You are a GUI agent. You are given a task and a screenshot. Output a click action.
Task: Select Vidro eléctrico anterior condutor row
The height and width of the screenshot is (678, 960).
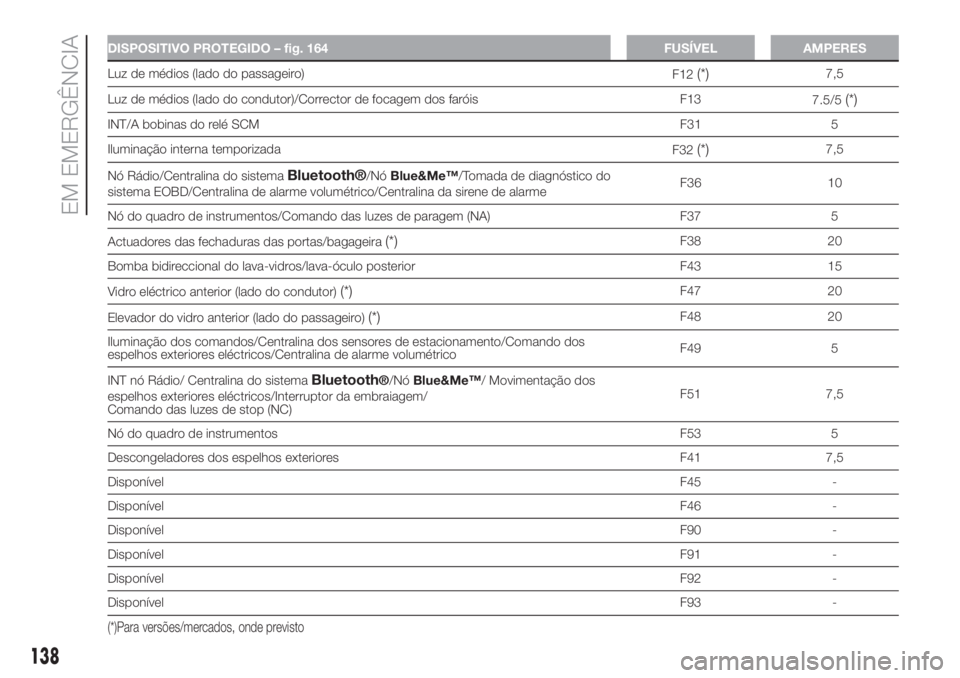tap(503, 292)
